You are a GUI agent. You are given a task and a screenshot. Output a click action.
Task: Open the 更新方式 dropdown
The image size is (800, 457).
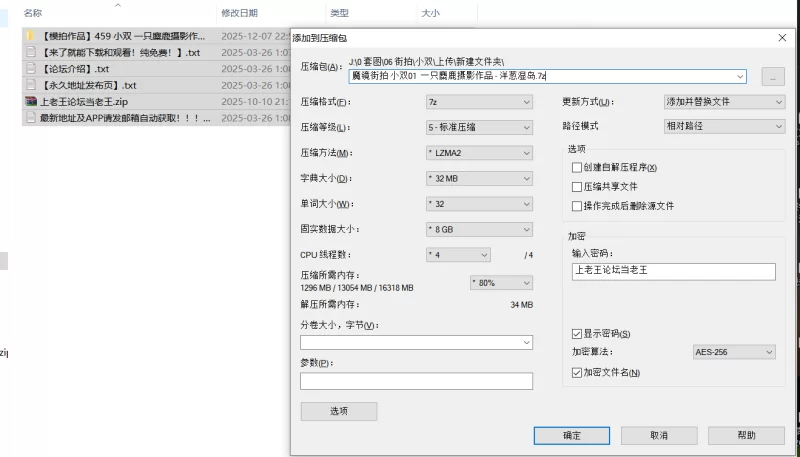click(x=724, y=101)
